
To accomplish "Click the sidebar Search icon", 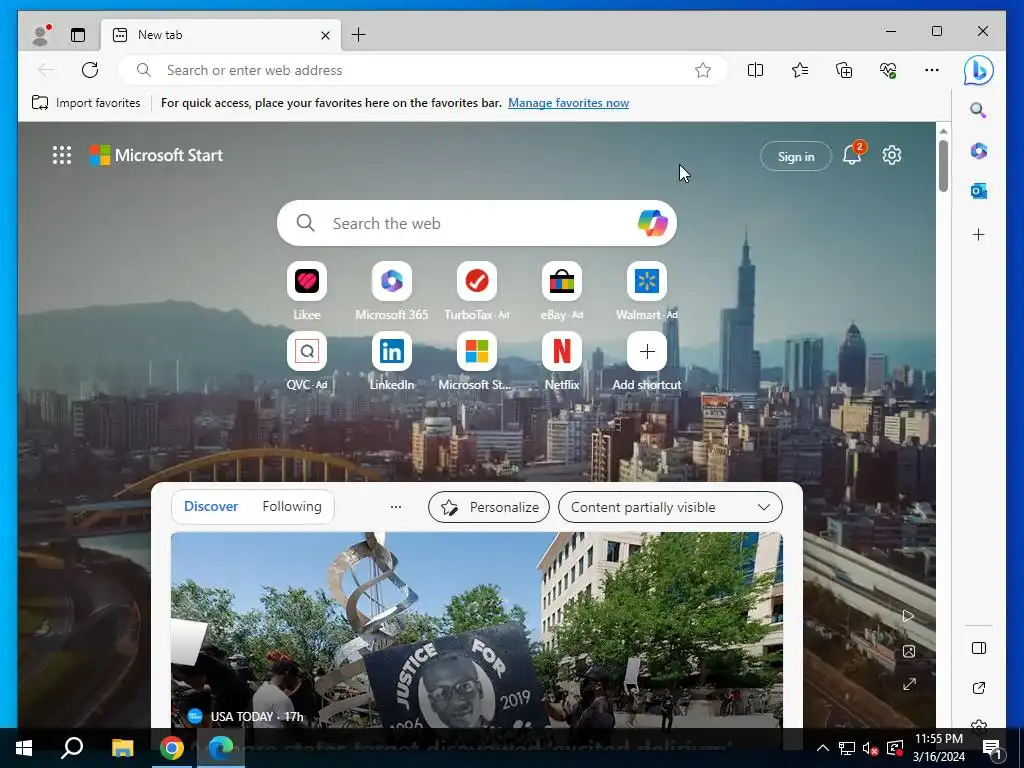I will pos(978,110).
